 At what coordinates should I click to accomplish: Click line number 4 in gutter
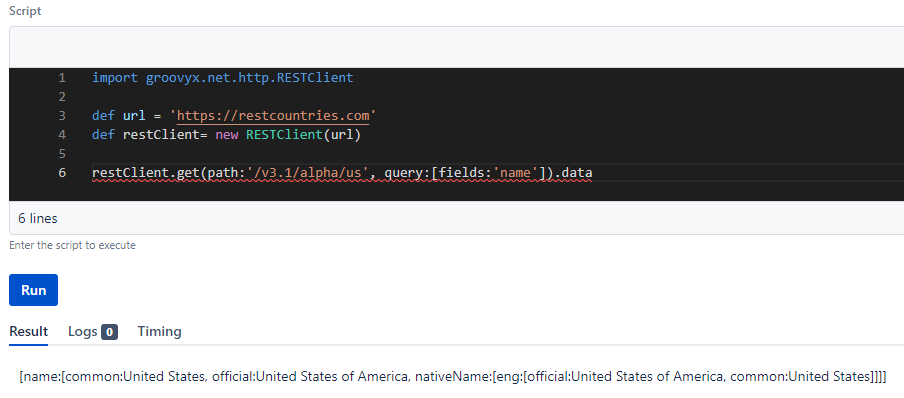click(62, 135)
